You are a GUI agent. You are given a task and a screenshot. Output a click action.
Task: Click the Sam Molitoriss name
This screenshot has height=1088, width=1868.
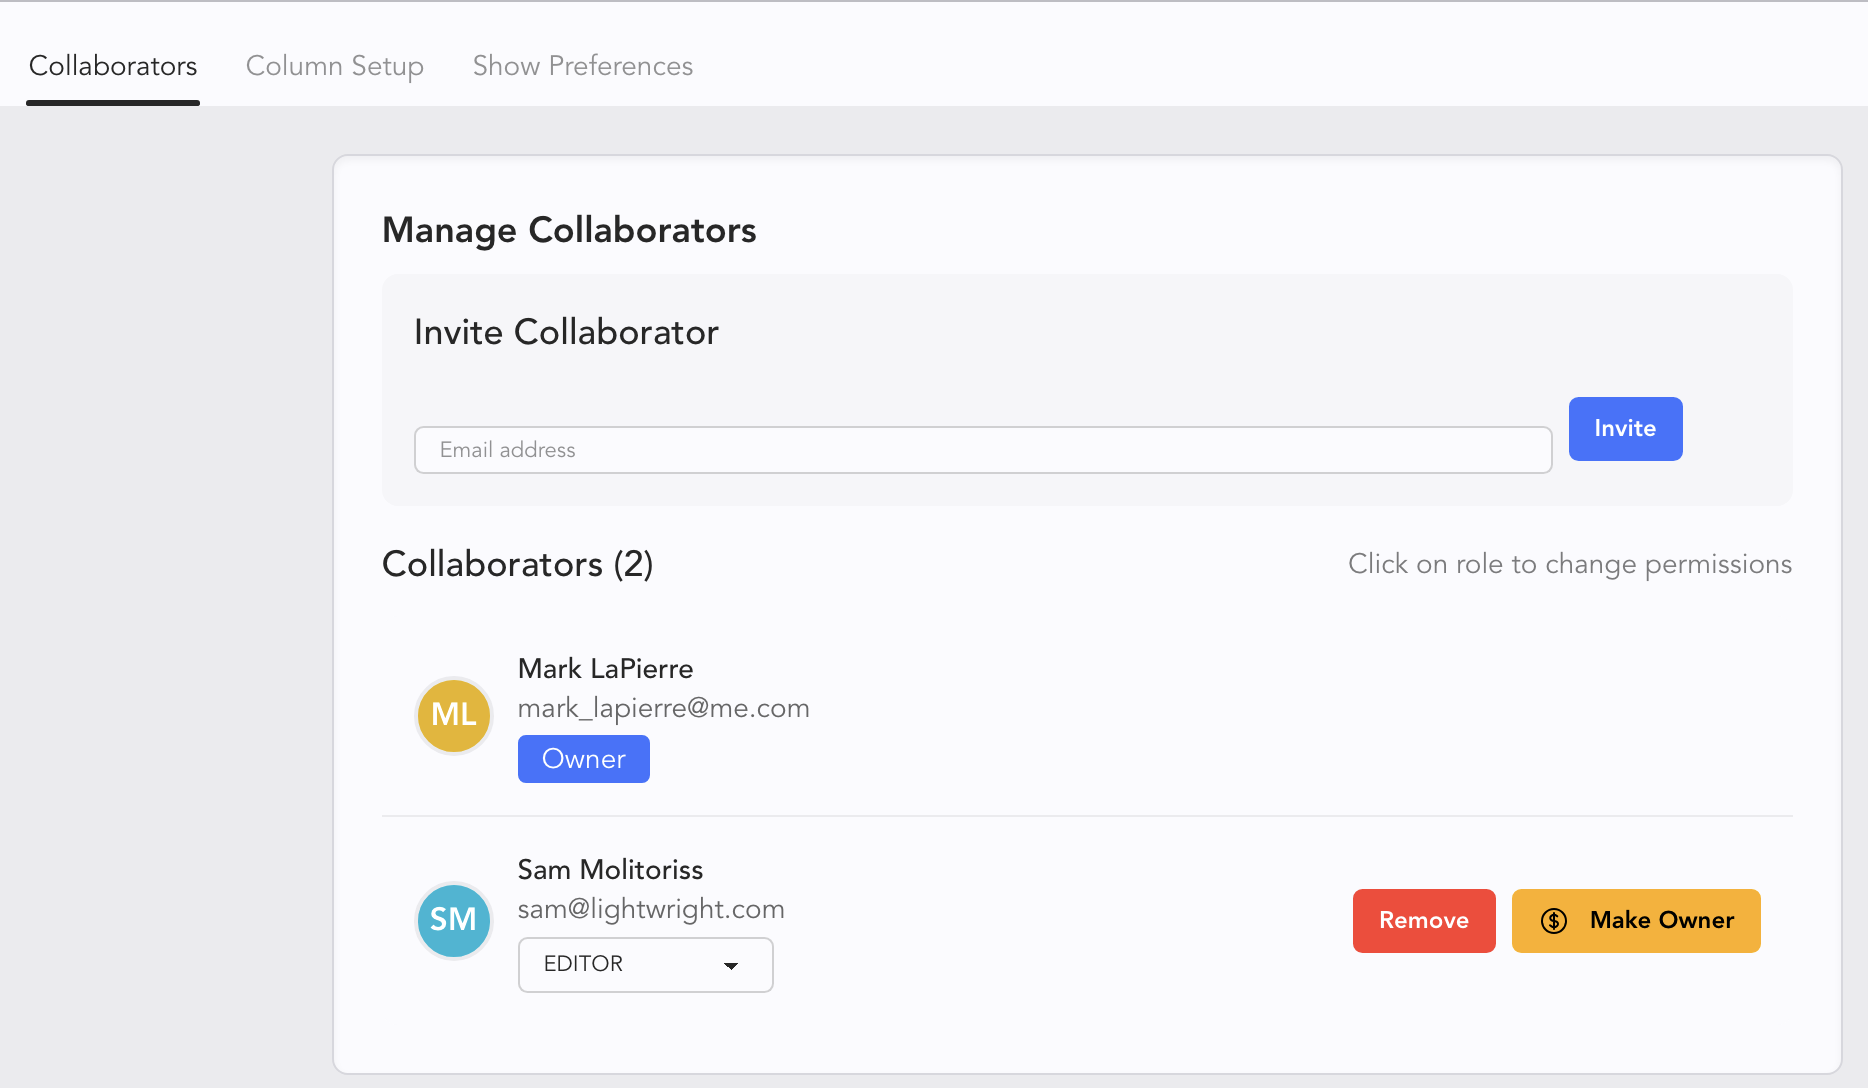pyautogui.click(x=610, y=870)
